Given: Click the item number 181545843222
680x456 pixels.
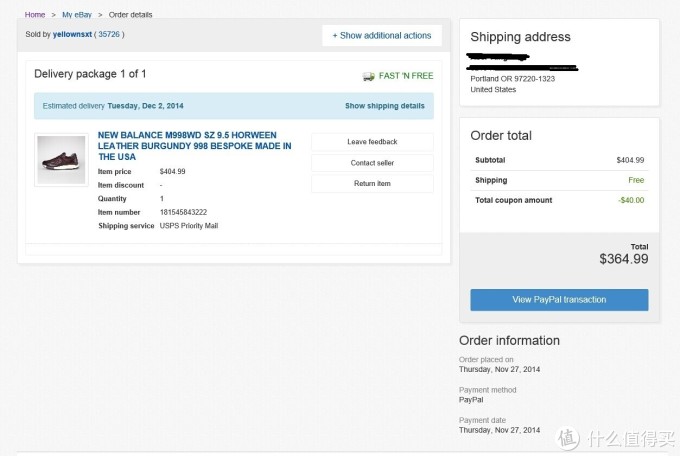Looking at the screenshot, I should coord(183,212).
